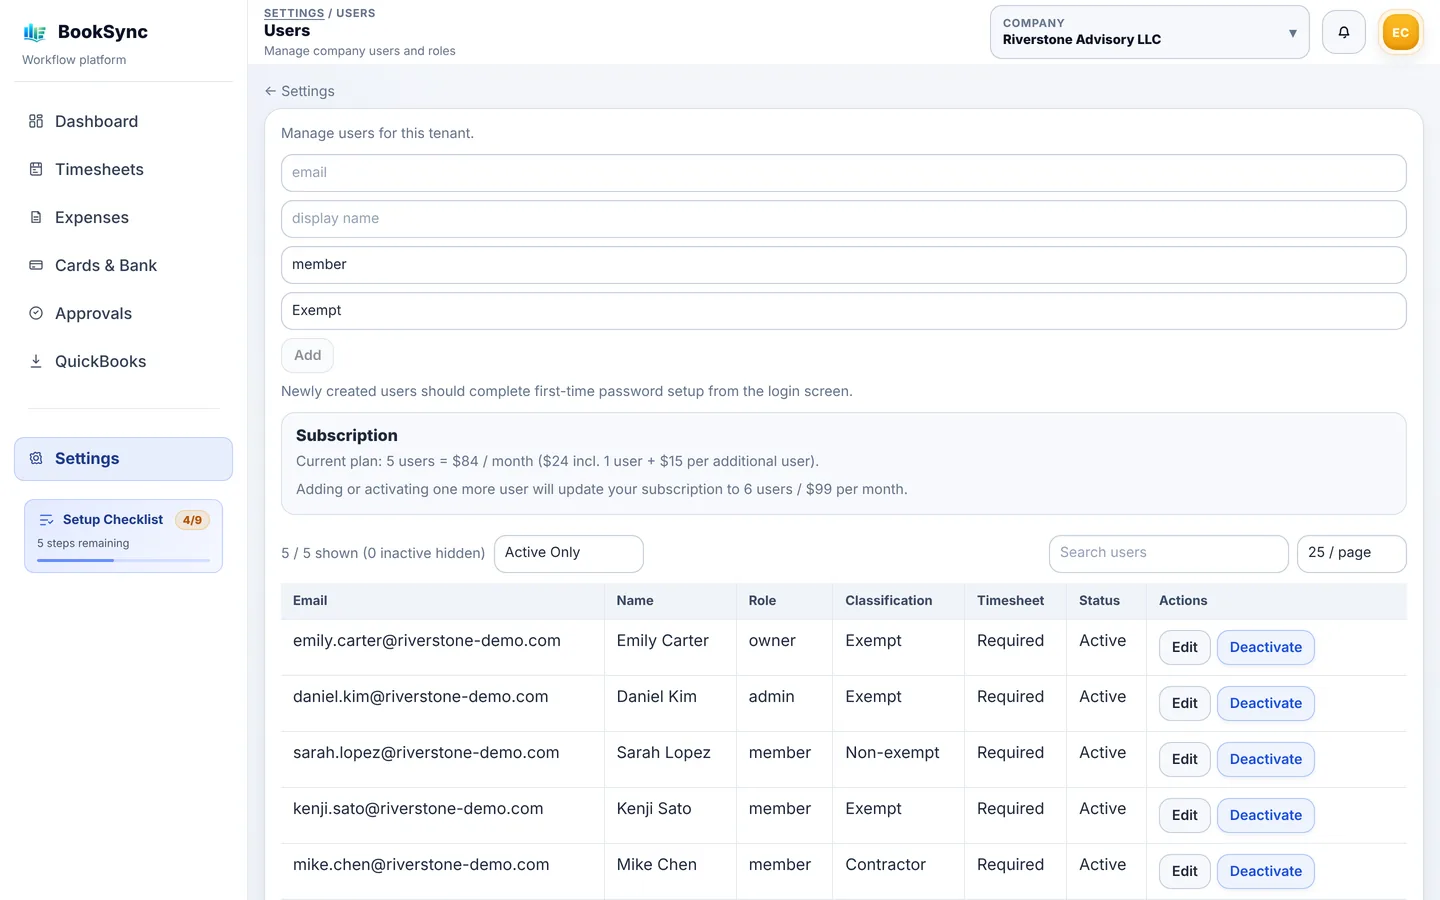Click the Timesheets calendar icon
1440x900 pixels.
click(36, 169)
